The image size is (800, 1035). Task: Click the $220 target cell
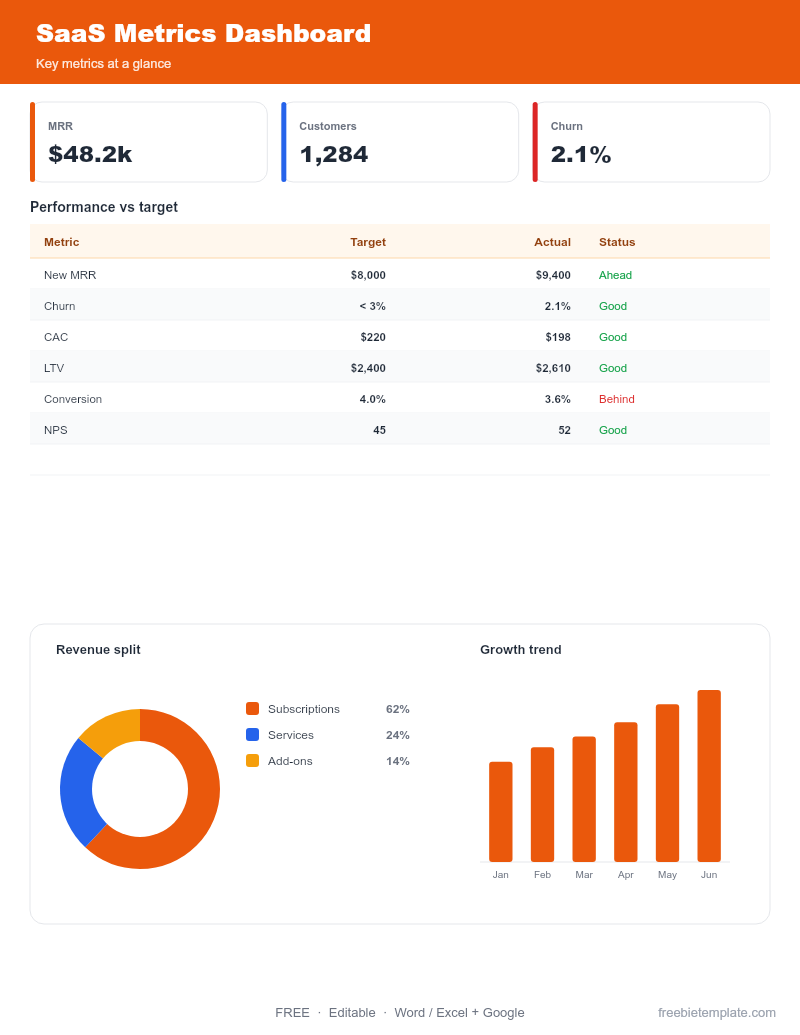pos(373,337)
